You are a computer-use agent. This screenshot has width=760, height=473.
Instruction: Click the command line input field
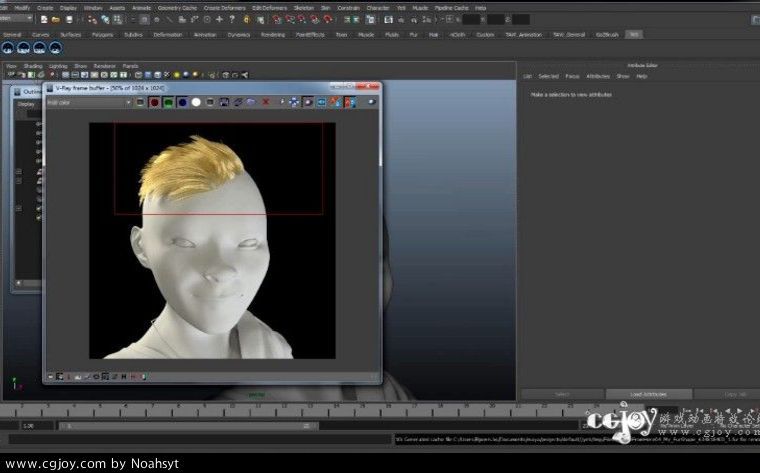tap(199, 440)
